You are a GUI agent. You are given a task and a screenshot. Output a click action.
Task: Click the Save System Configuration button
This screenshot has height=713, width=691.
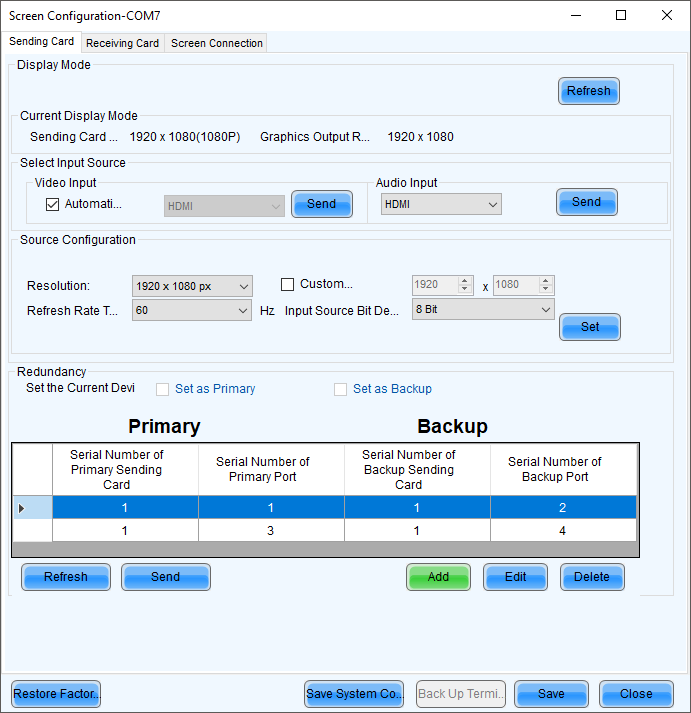click(x=354, y=694)
